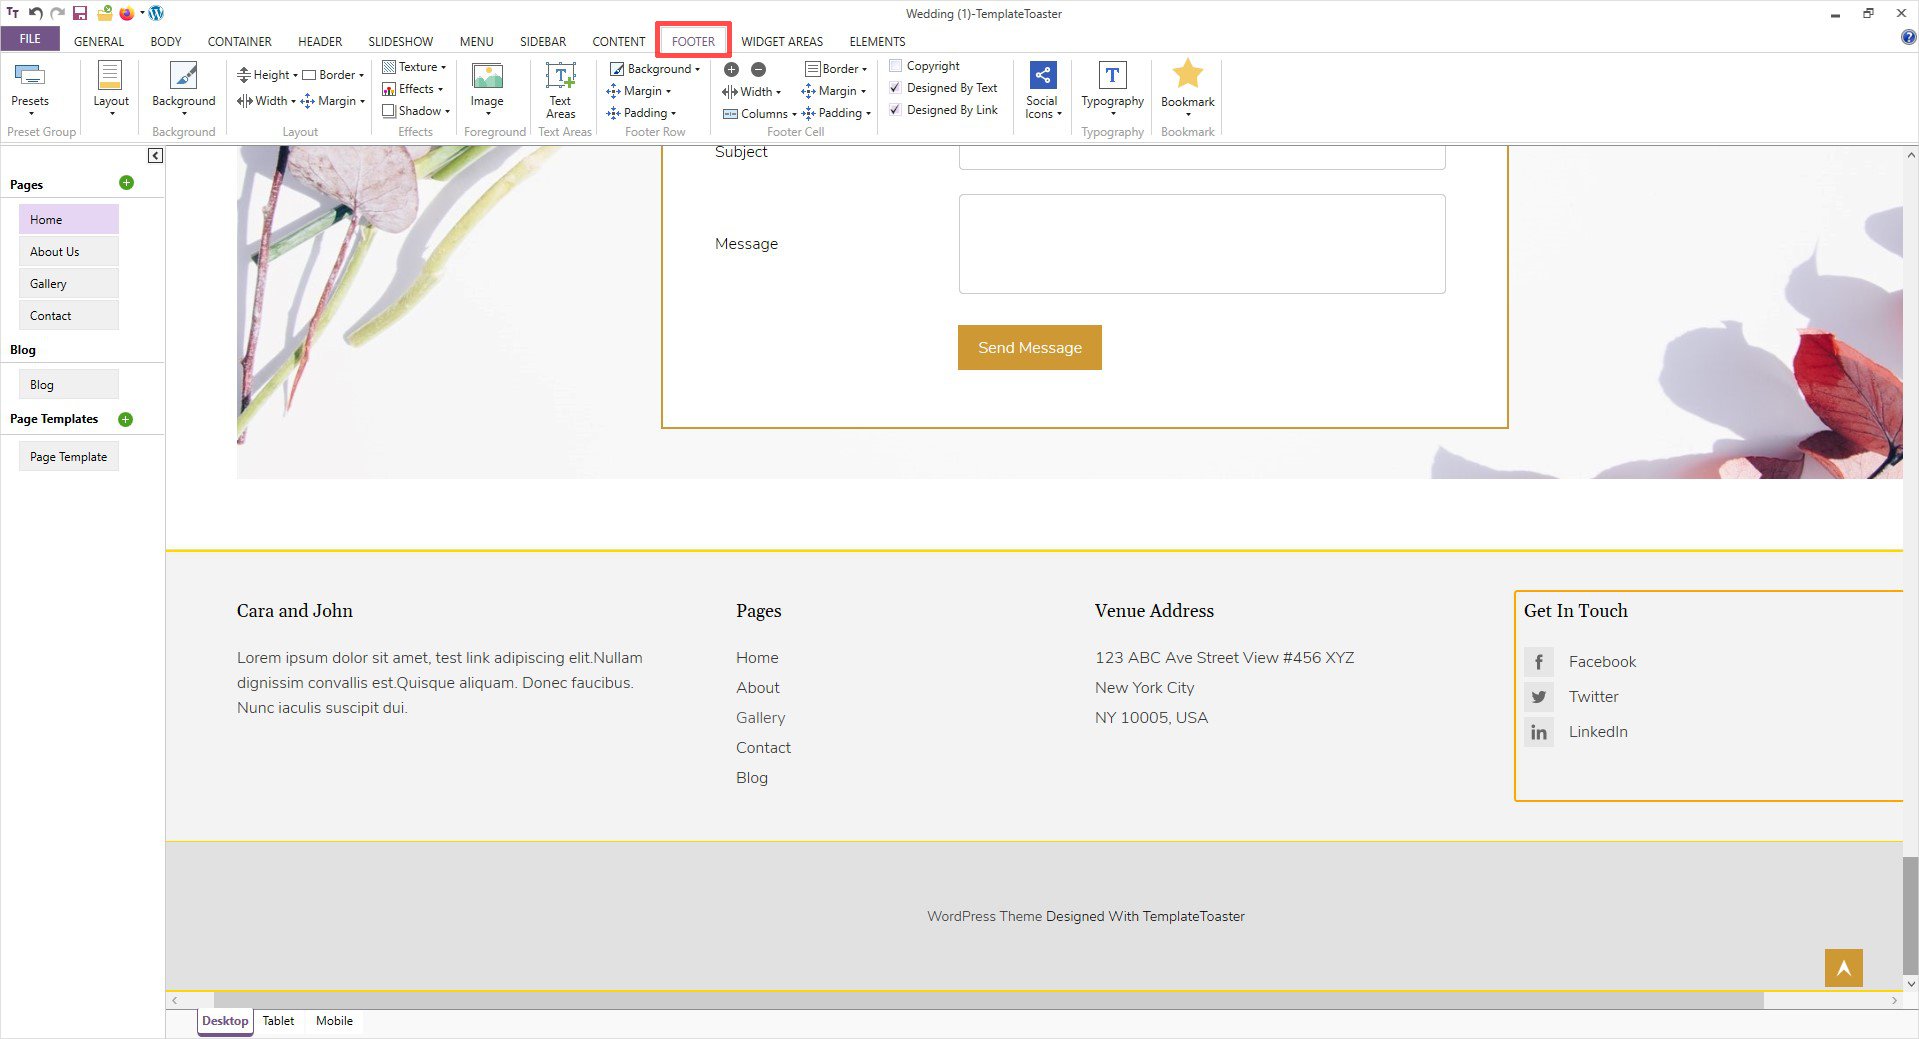The width and height of the screenshot is (1919, 1039).
Task: Click the Save icon in quick access toolbar
Action: tap(80, 13)
